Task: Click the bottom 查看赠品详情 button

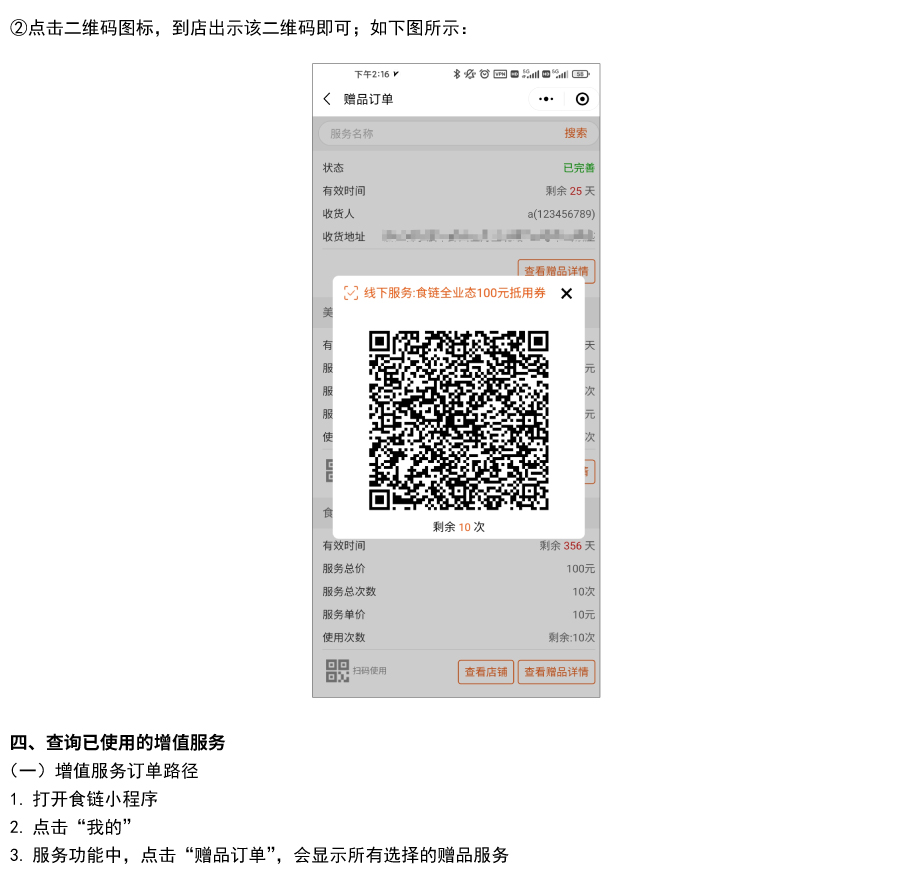Action: click(x=556, y=672)
